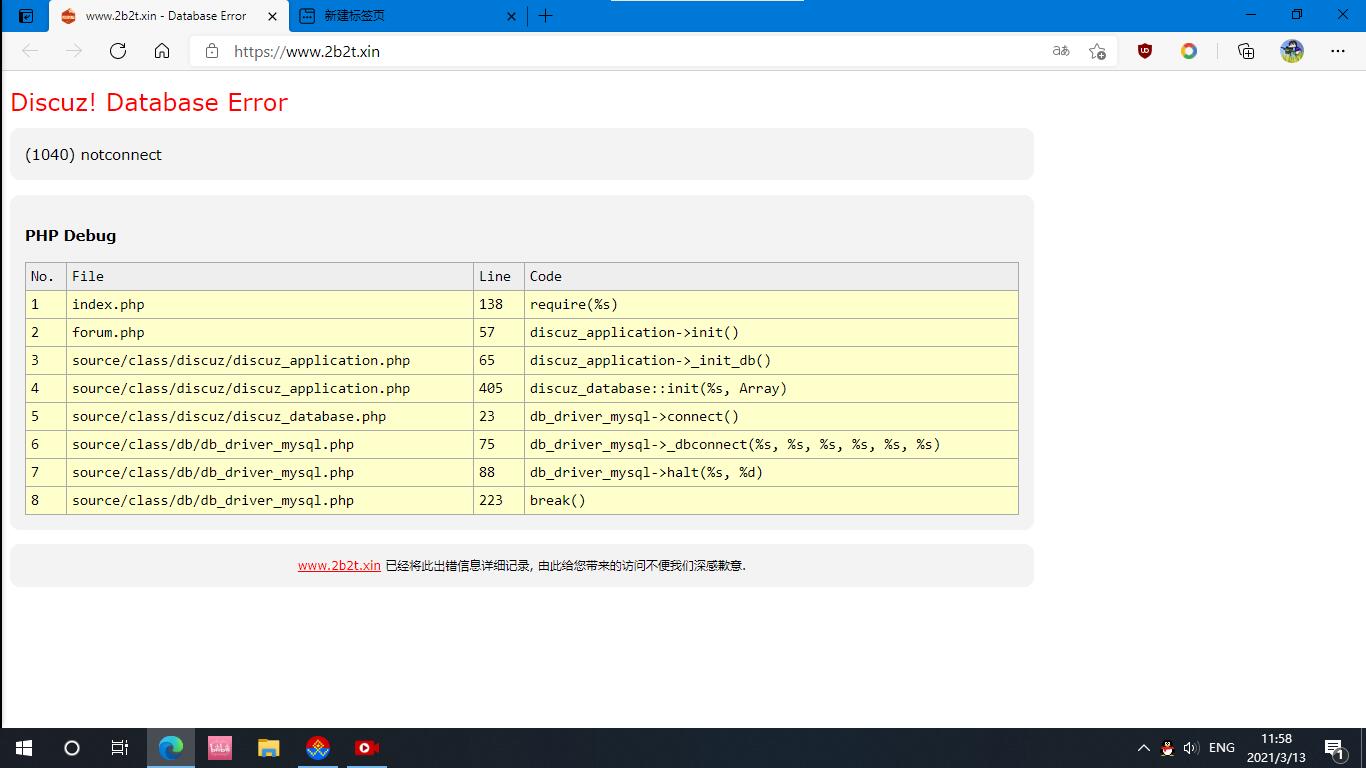Image resolution: width=1366 pixels, height=768 pixels.
Task: Open the Windows Start menu
Action: tap(24, 748)
